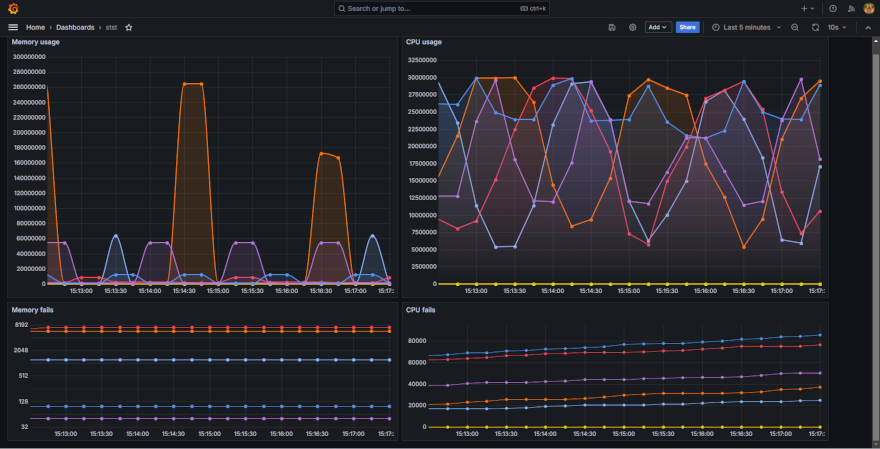Image resolution: width=880 pixels, height=449 pixels.
Task: Open the Memory usage panel title
Action: click(x=35, y=42)
